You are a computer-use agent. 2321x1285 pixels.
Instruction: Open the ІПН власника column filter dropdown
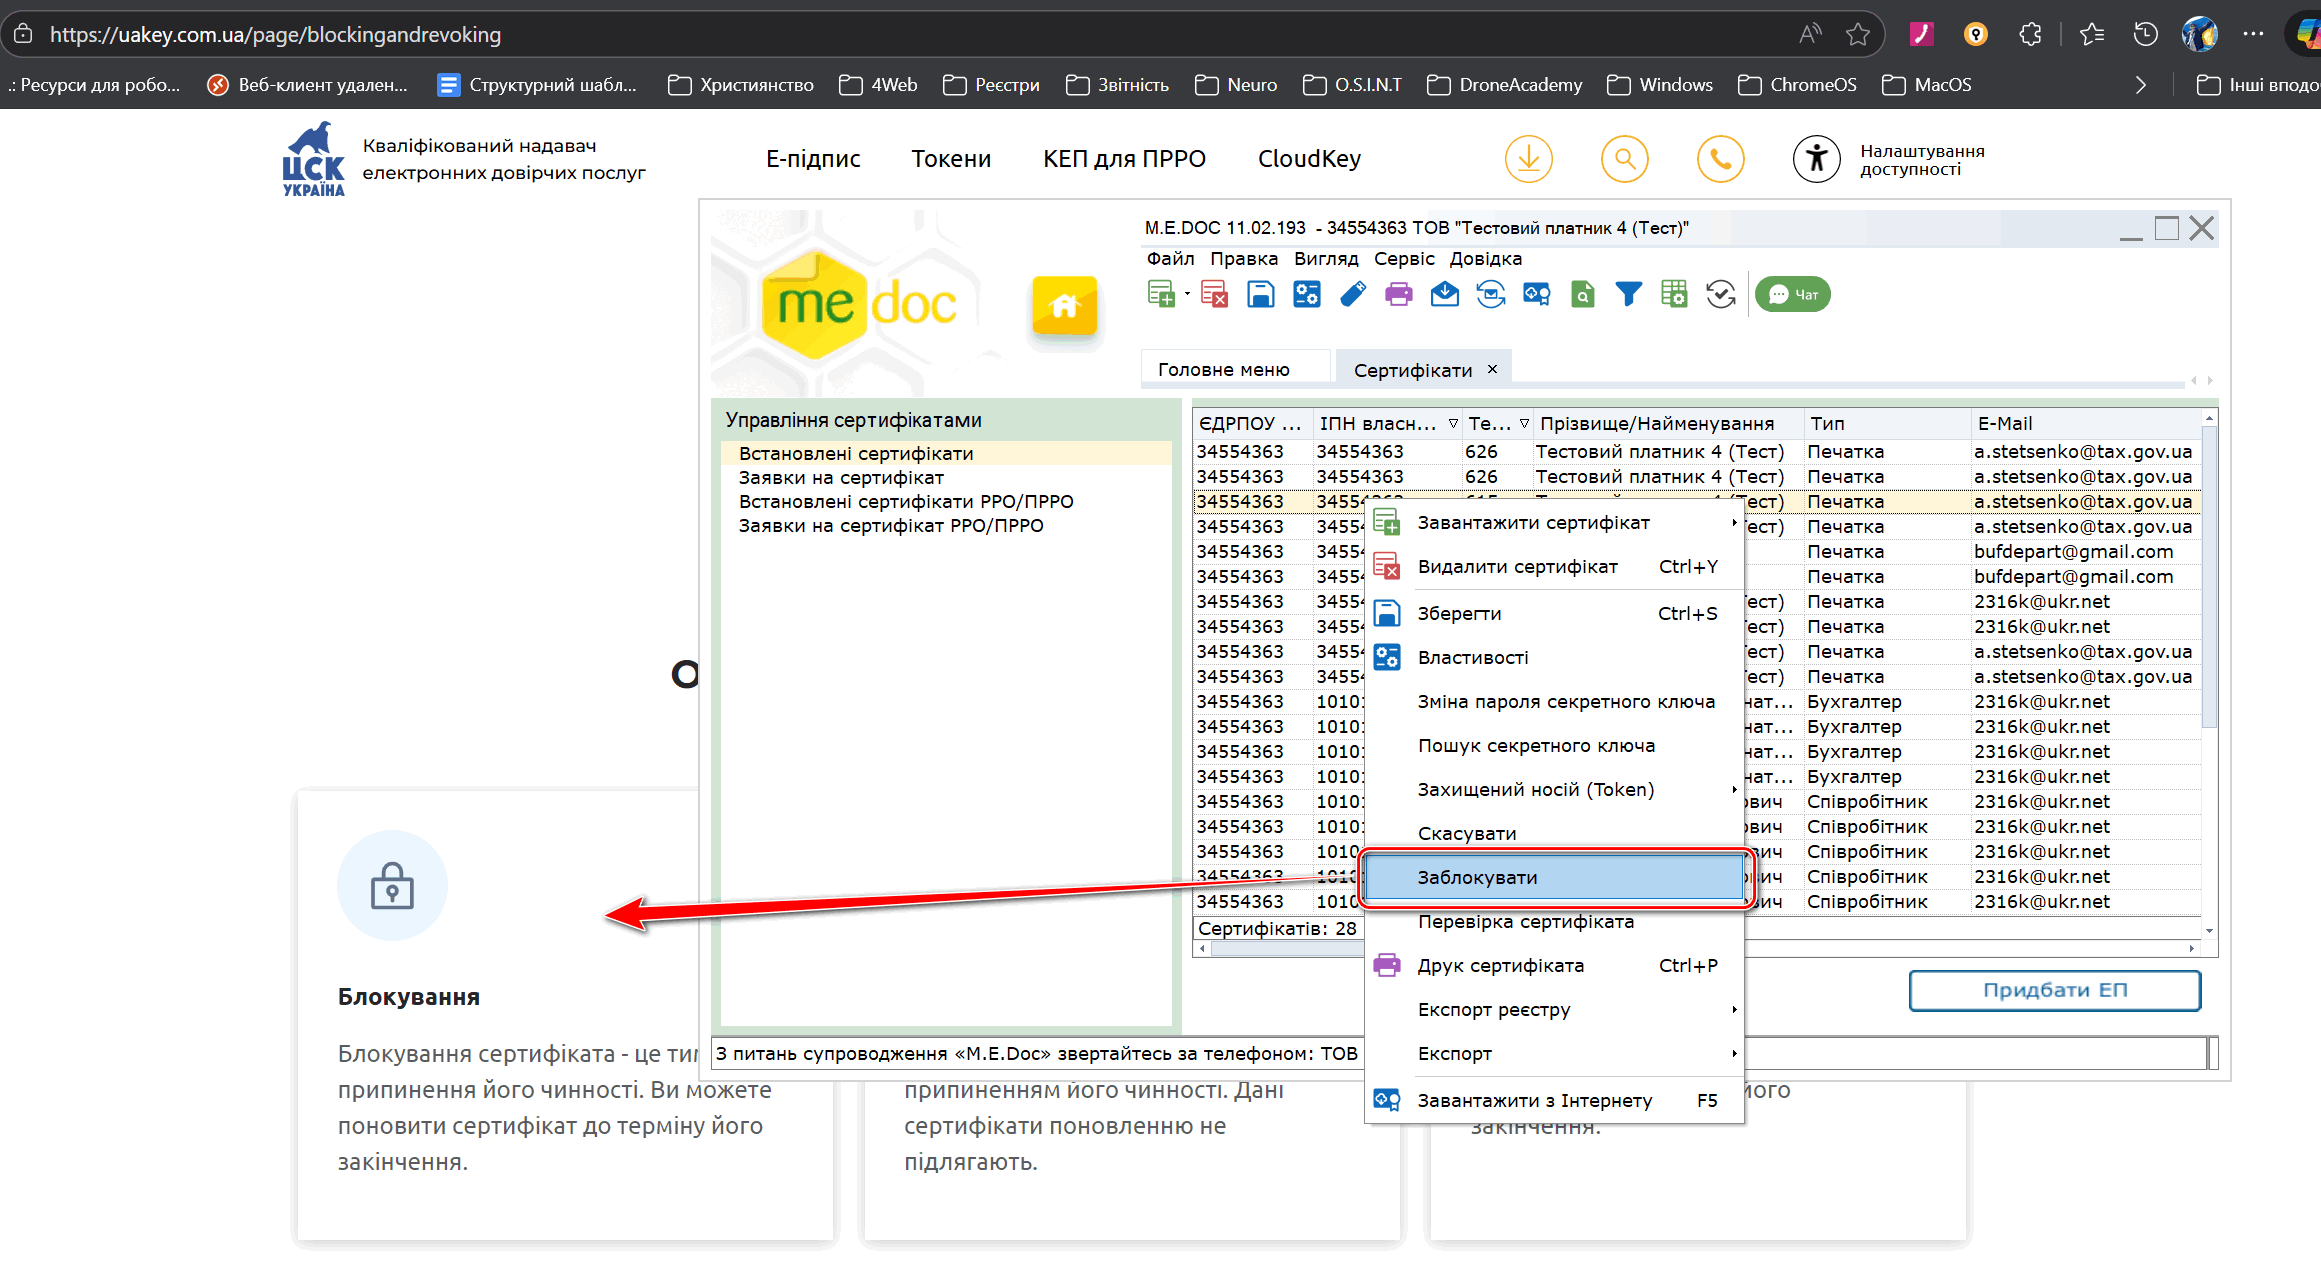click(1453, 424)
